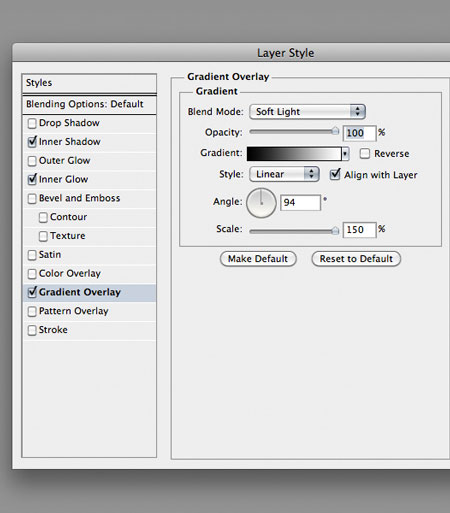Select the Pattern Overlay style label
Image resolution: width=450 pixels, height=513 pixels.
[x=74, y=311]
